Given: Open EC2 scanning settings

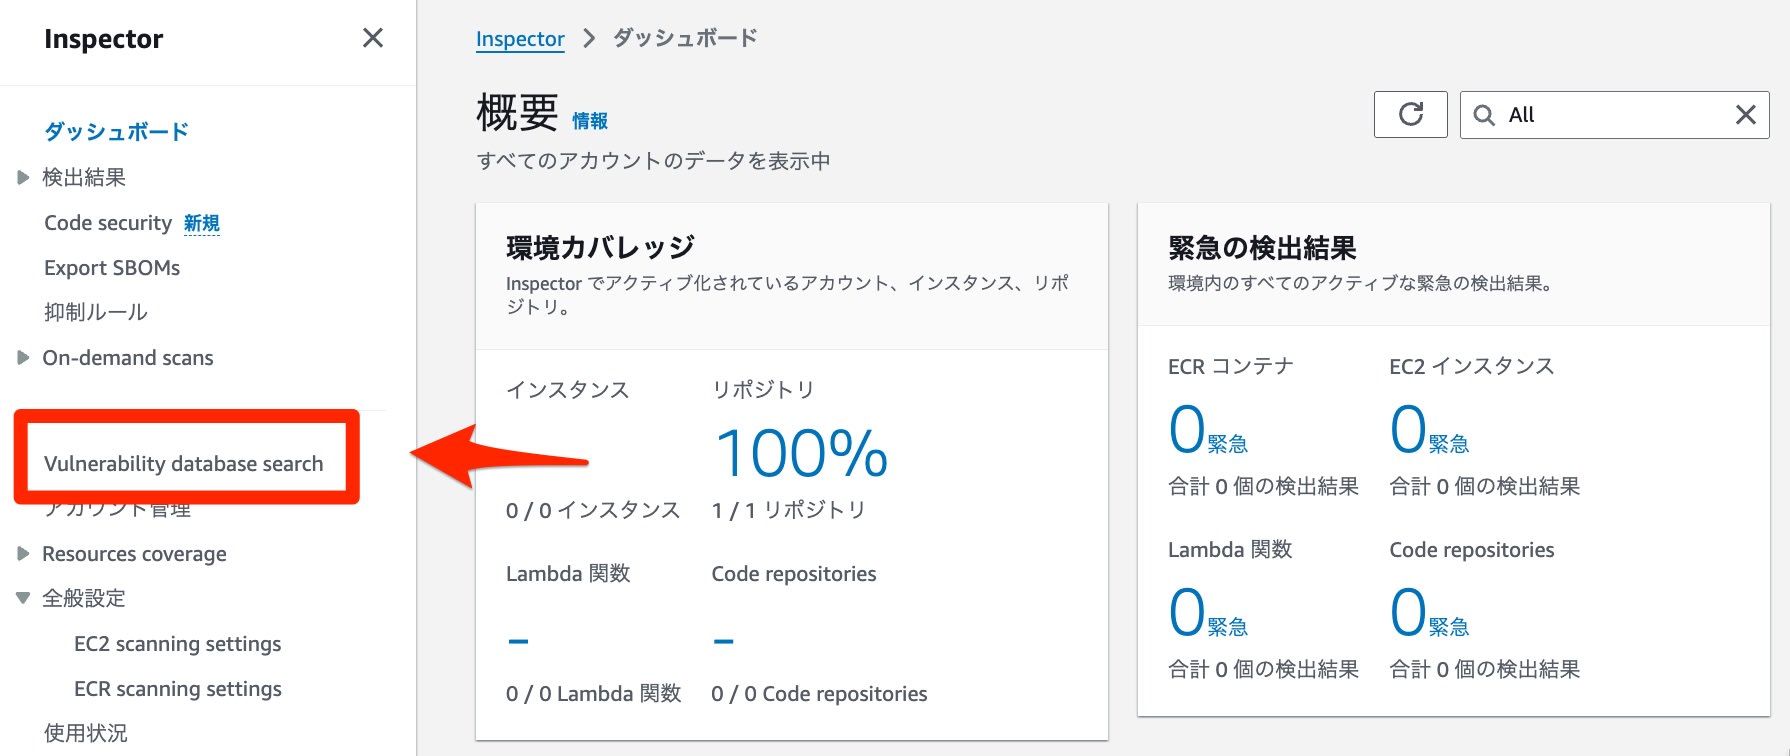Looking at the screenshot, I should 177,644.
